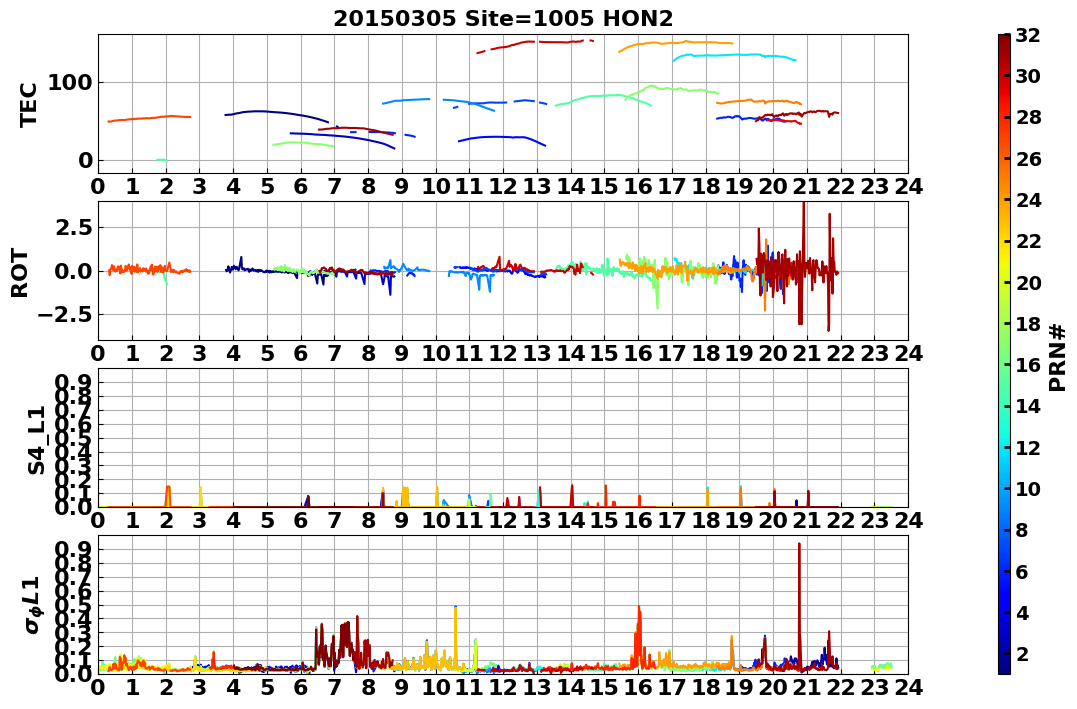Click the colorbar tick label "22"
1077x709 pixels.
point(1028,241)
